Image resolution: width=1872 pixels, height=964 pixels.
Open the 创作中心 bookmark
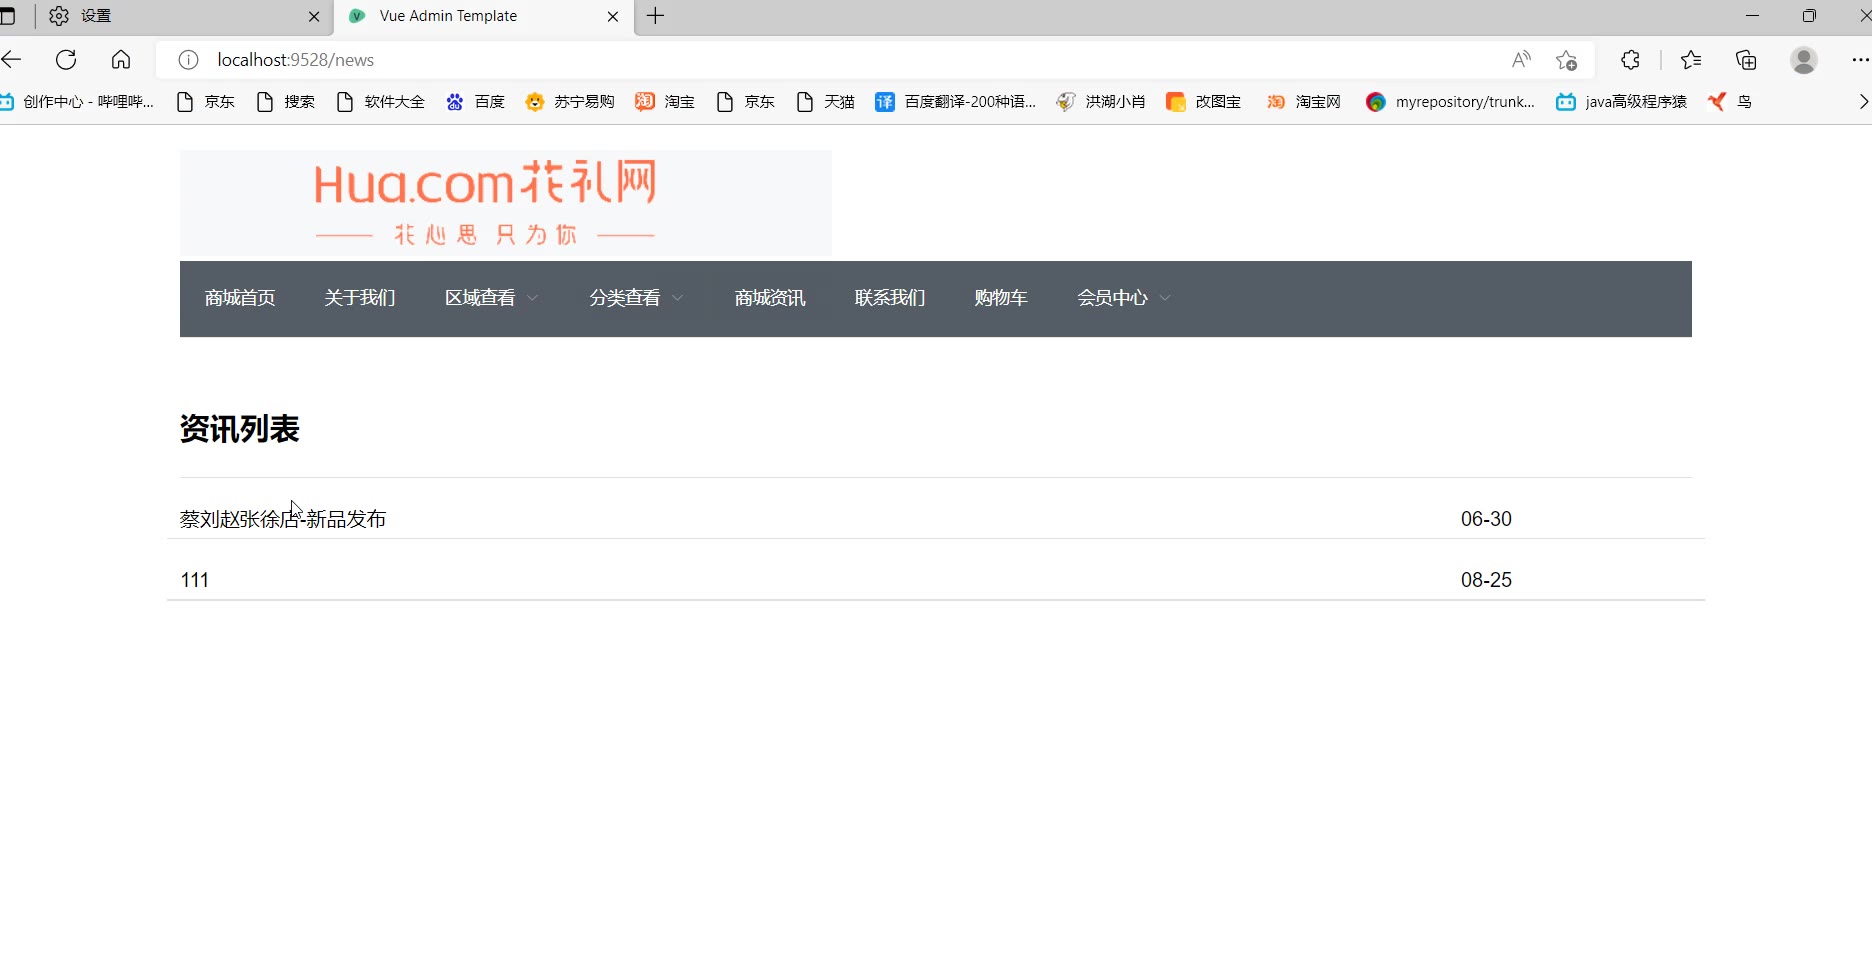pyautogui.click(x=78, y=102)
